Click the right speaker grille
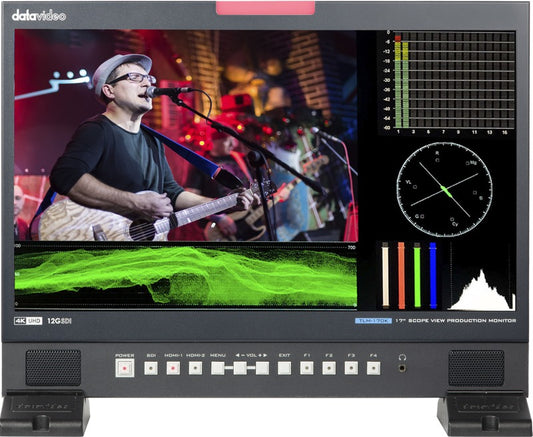This screenshot has height=437, width=533. 476,368
